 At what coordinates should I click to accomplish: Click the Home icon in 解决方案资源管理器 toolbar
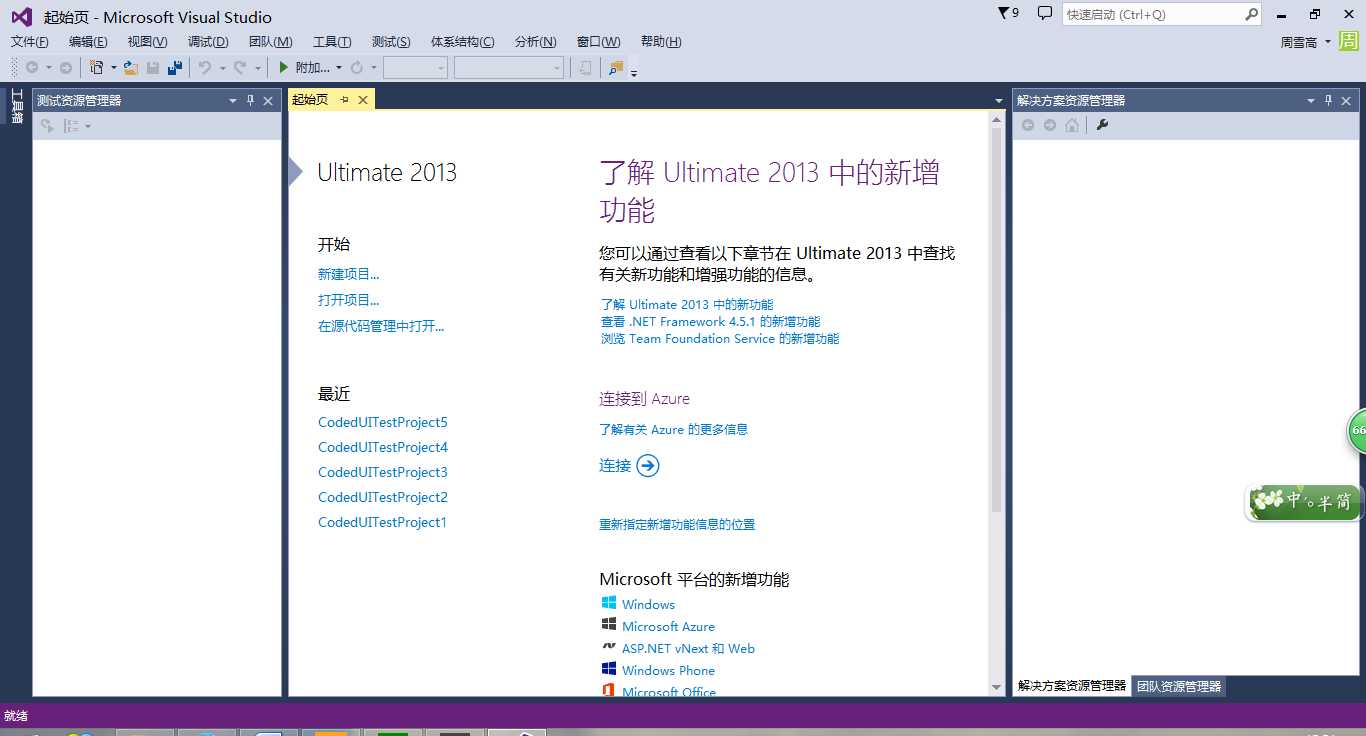point(1072,125)
